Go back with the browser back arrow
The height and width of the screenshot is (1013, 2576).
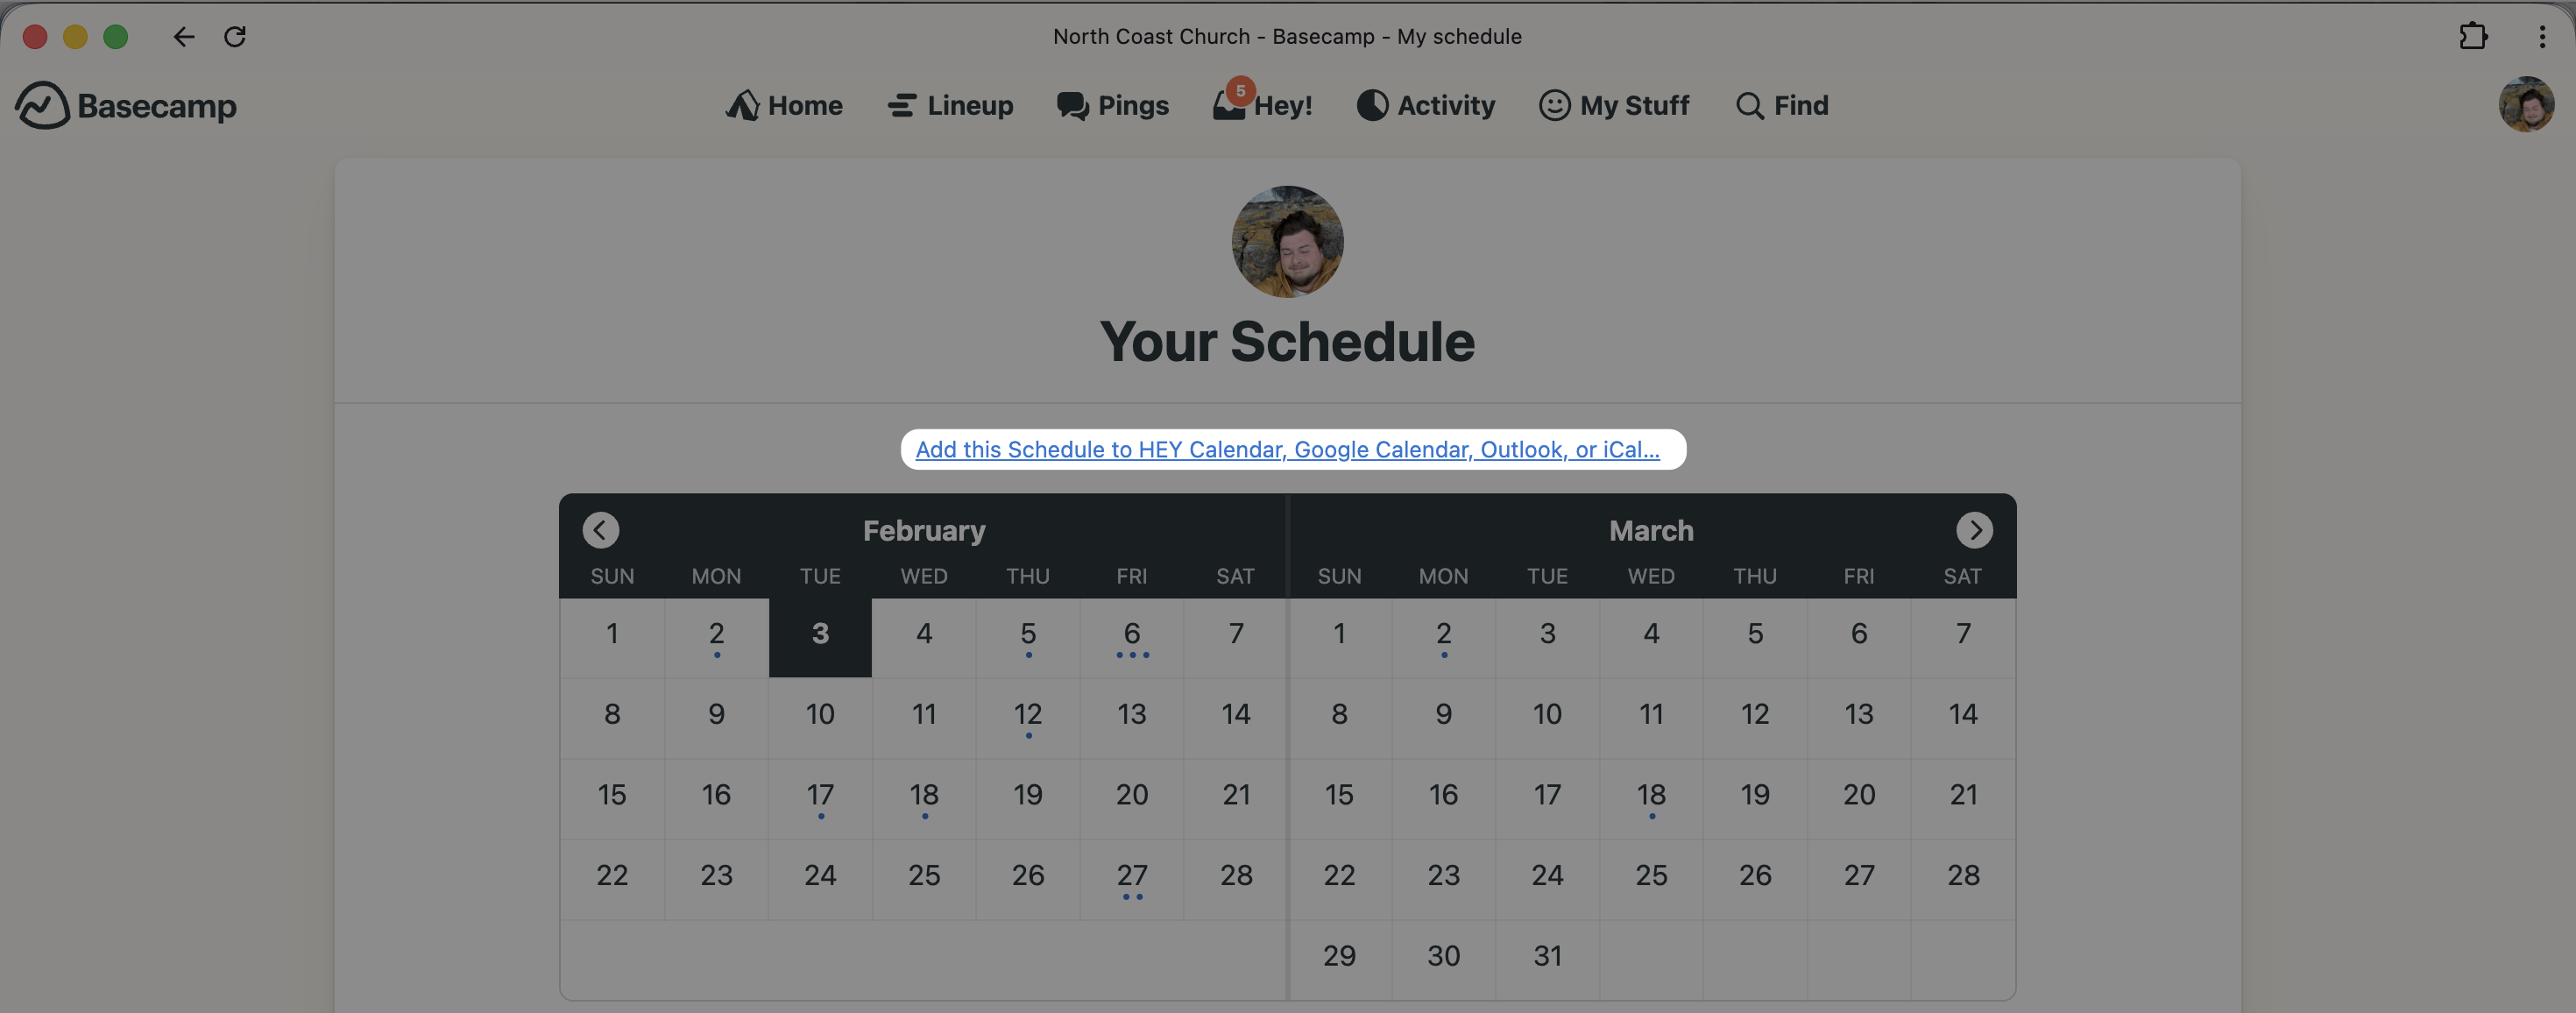[x=184, y=37]
